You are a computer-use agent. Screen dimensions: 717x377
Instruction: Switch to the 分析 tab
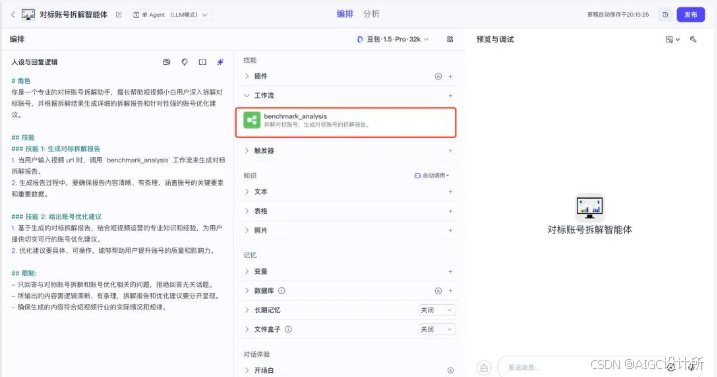point(371,14)
